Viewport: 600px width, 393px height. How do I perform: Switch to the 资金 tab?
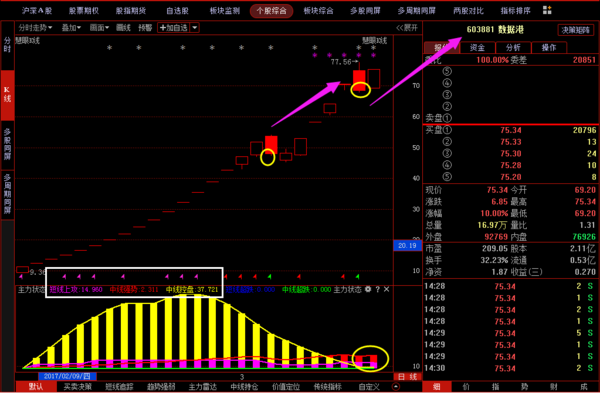pyautogui.click(x=477, y=47)
